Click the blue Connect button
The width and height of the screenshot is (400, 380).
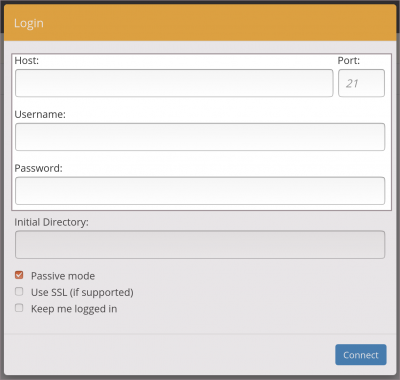coord(361,355)
